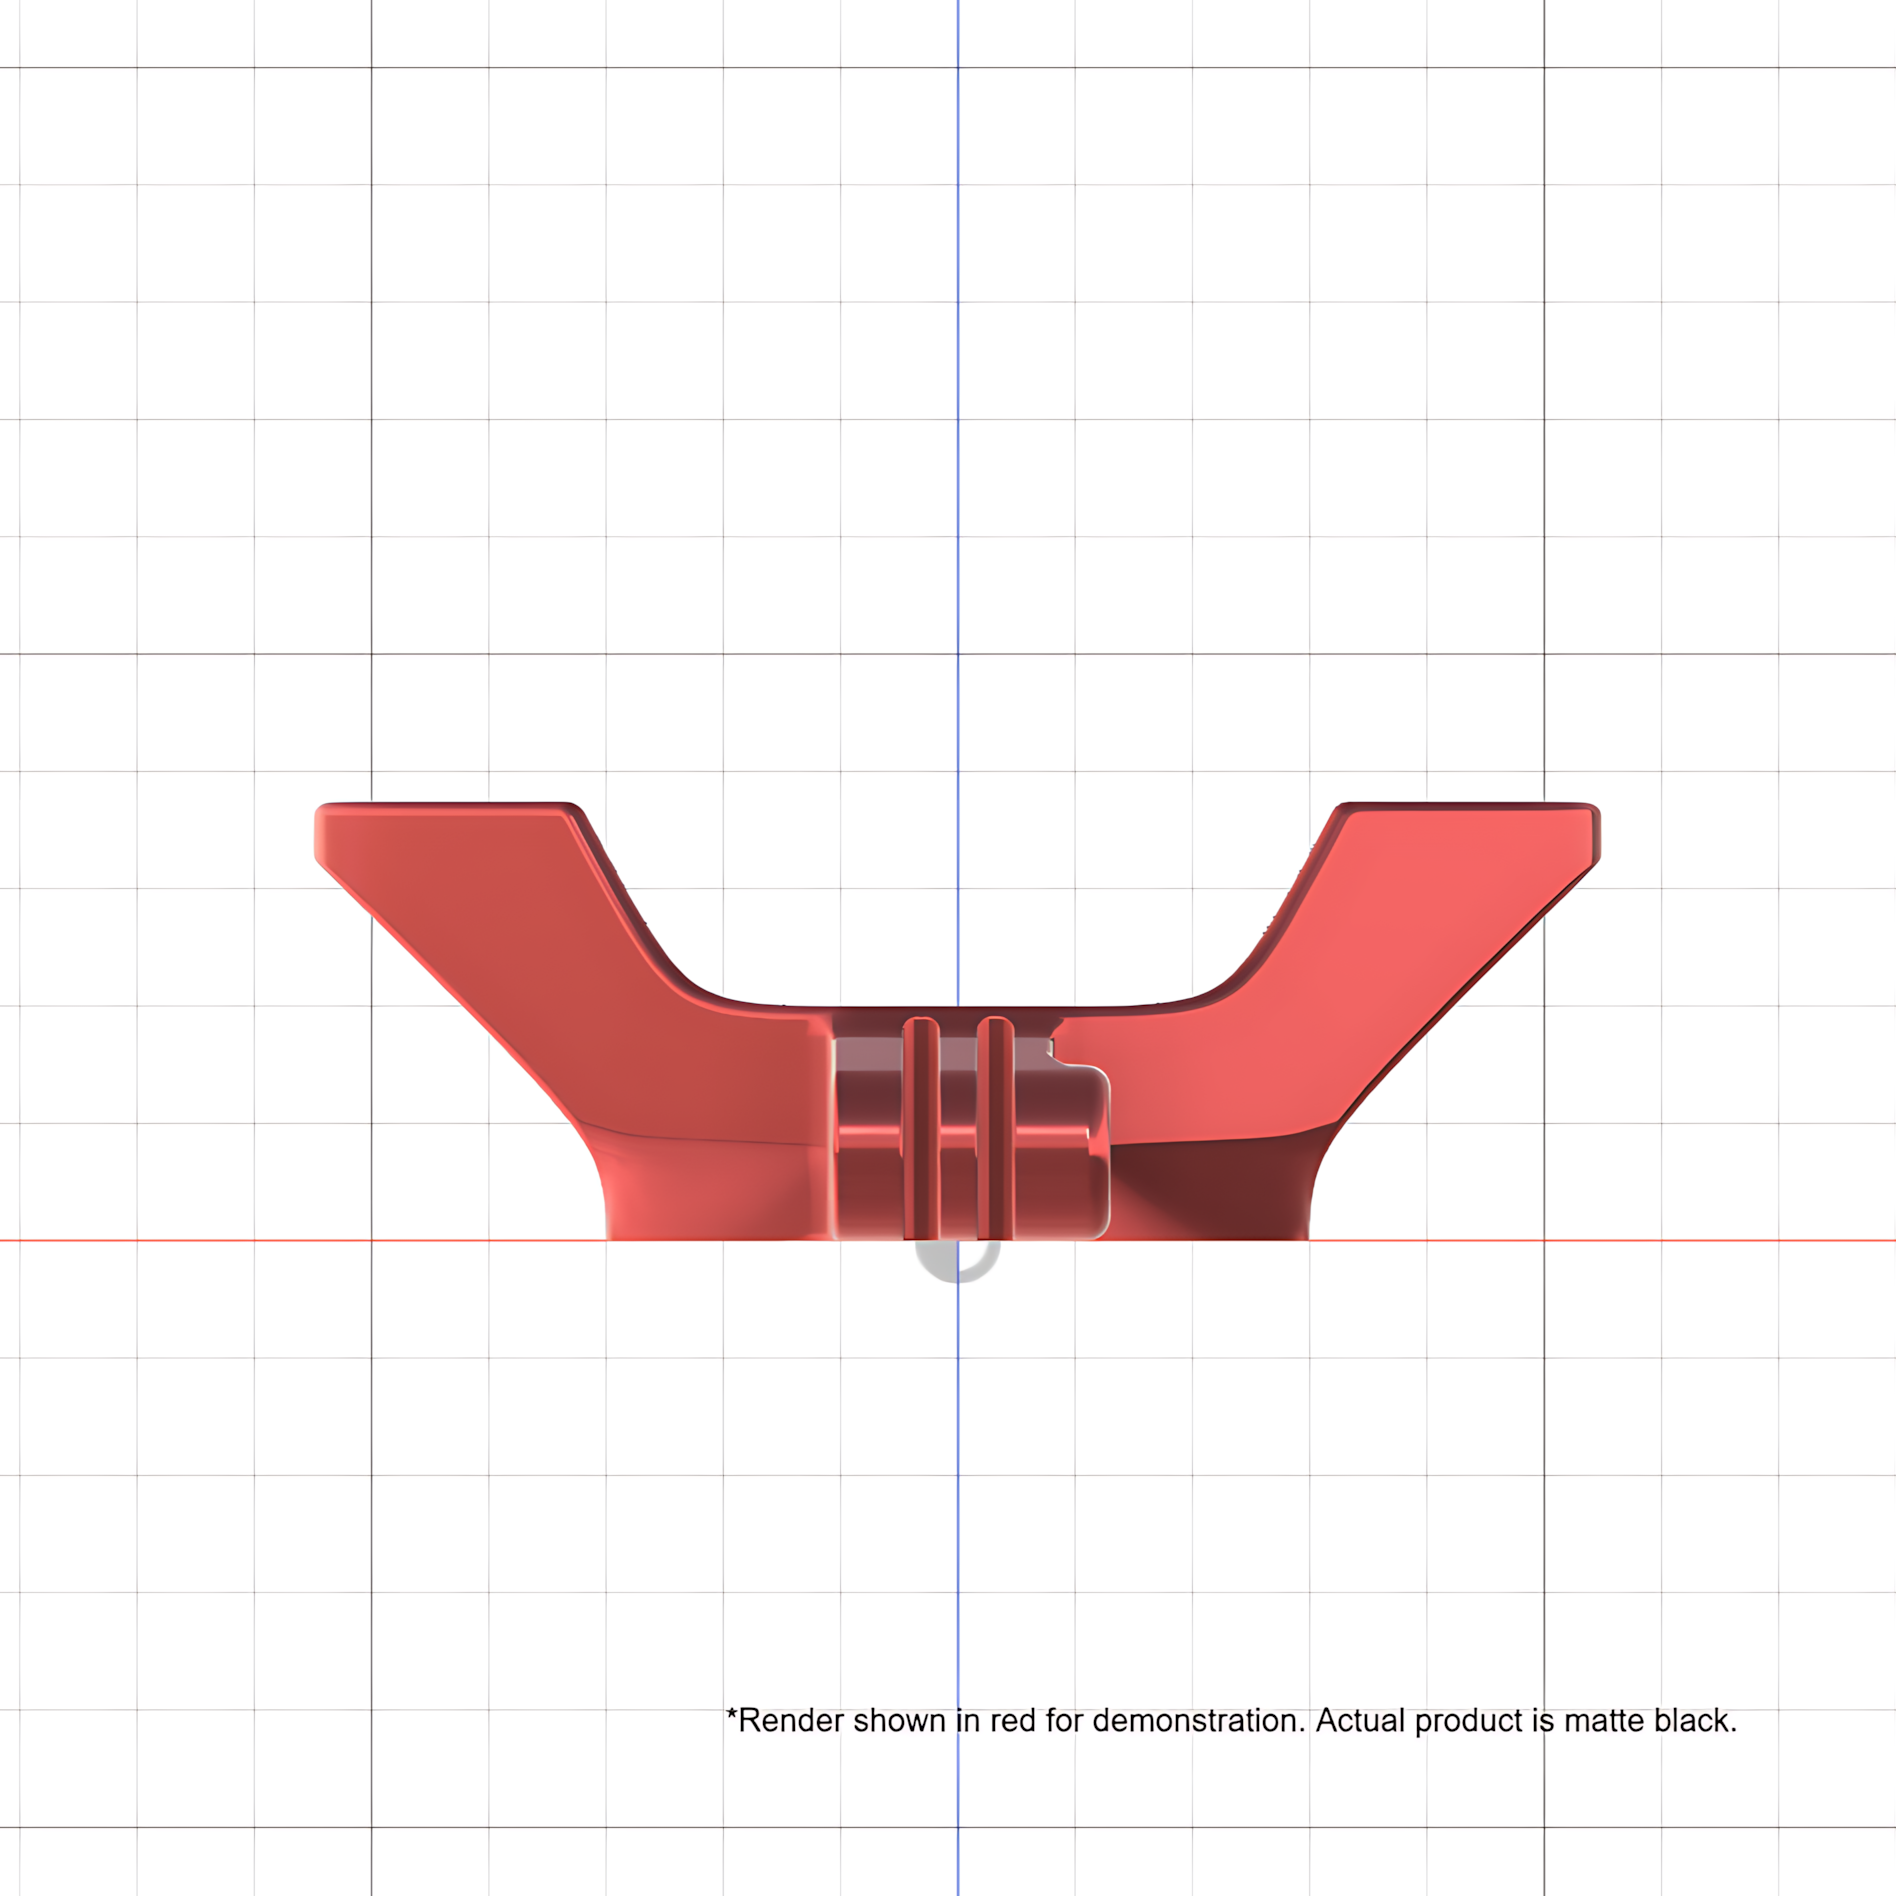Select the blue vertical axis line

(x=958, y=500)
